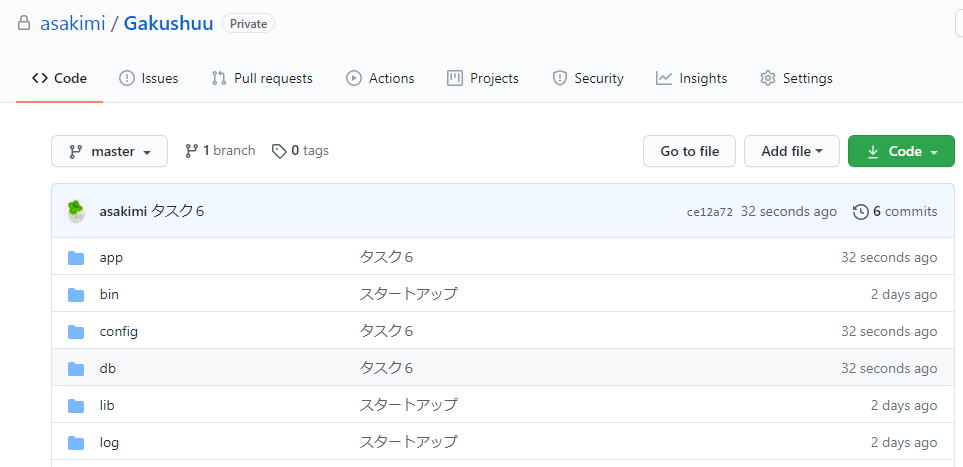The width and height of the screenshot is (963, 467).
Task: Click the config folder icon
Action: point(76,332)
